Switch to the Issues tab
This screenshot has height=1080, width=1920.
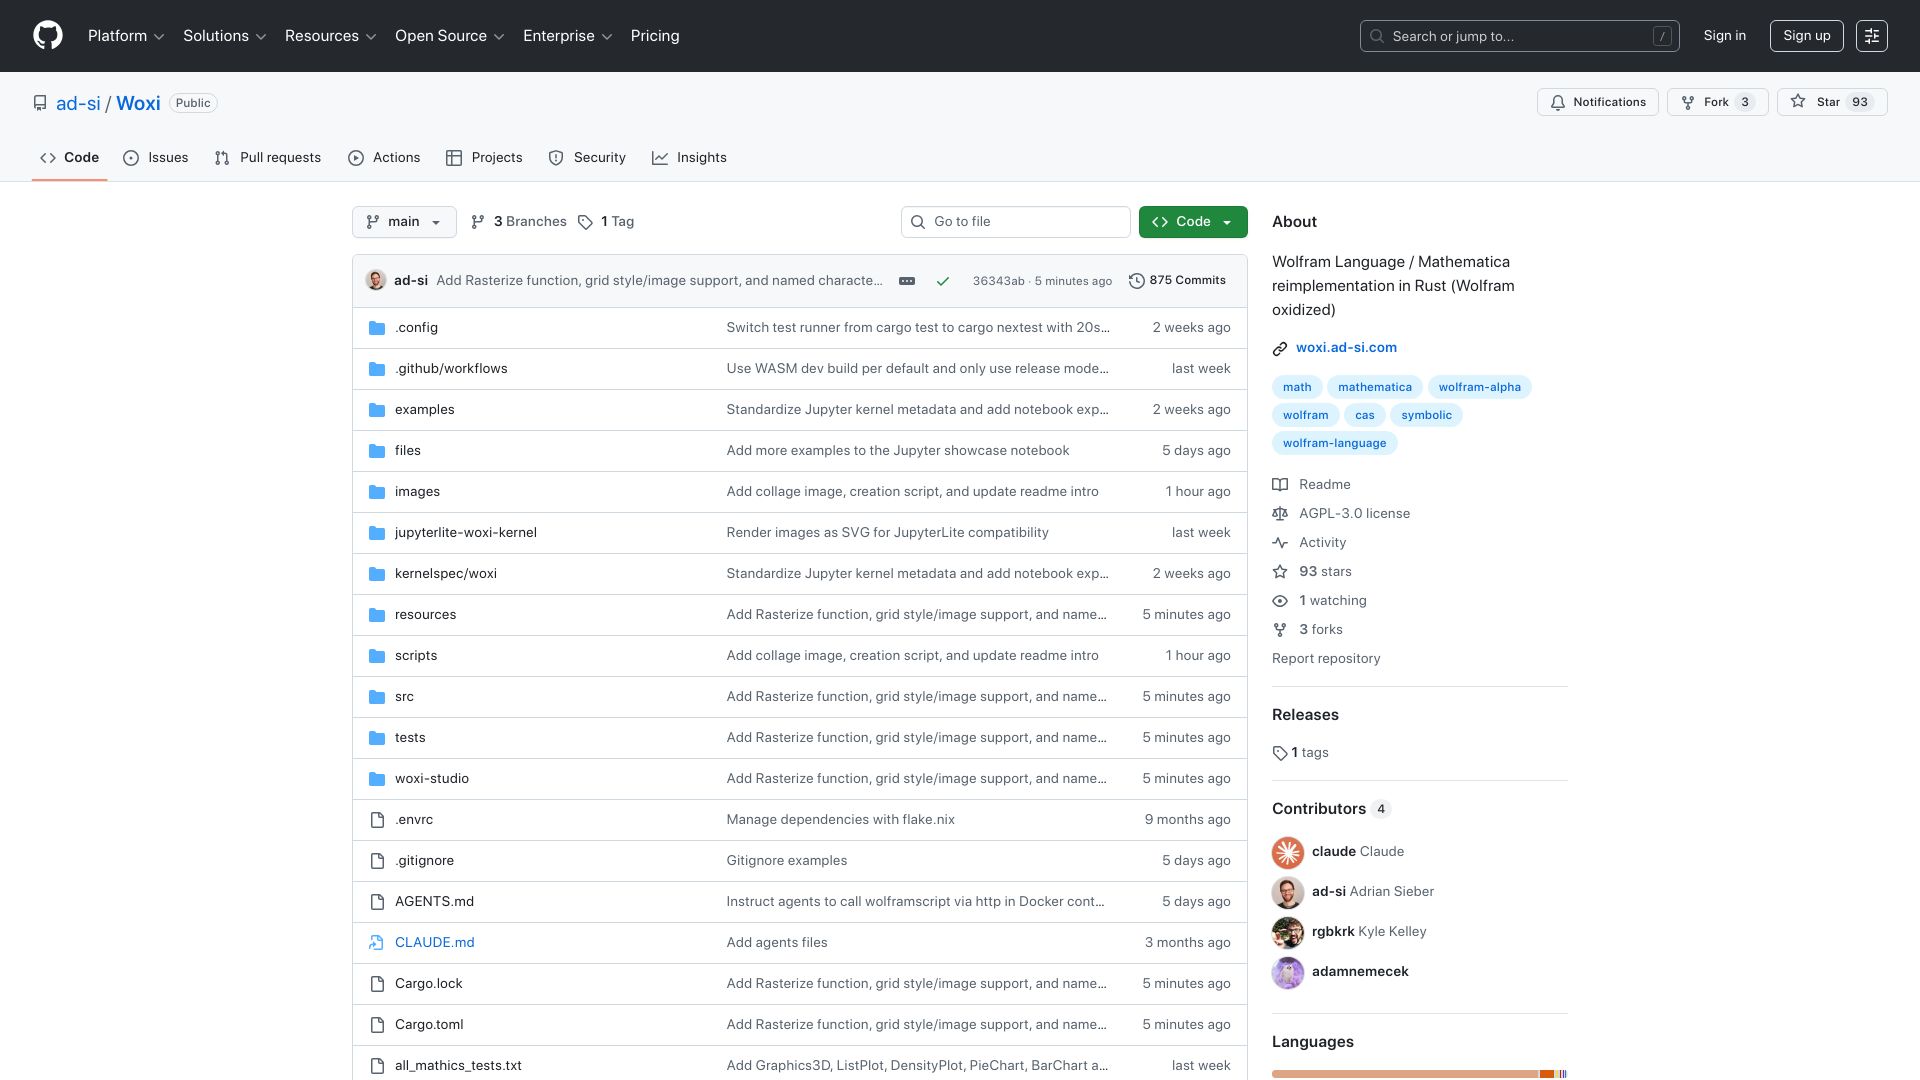point(156,158)
